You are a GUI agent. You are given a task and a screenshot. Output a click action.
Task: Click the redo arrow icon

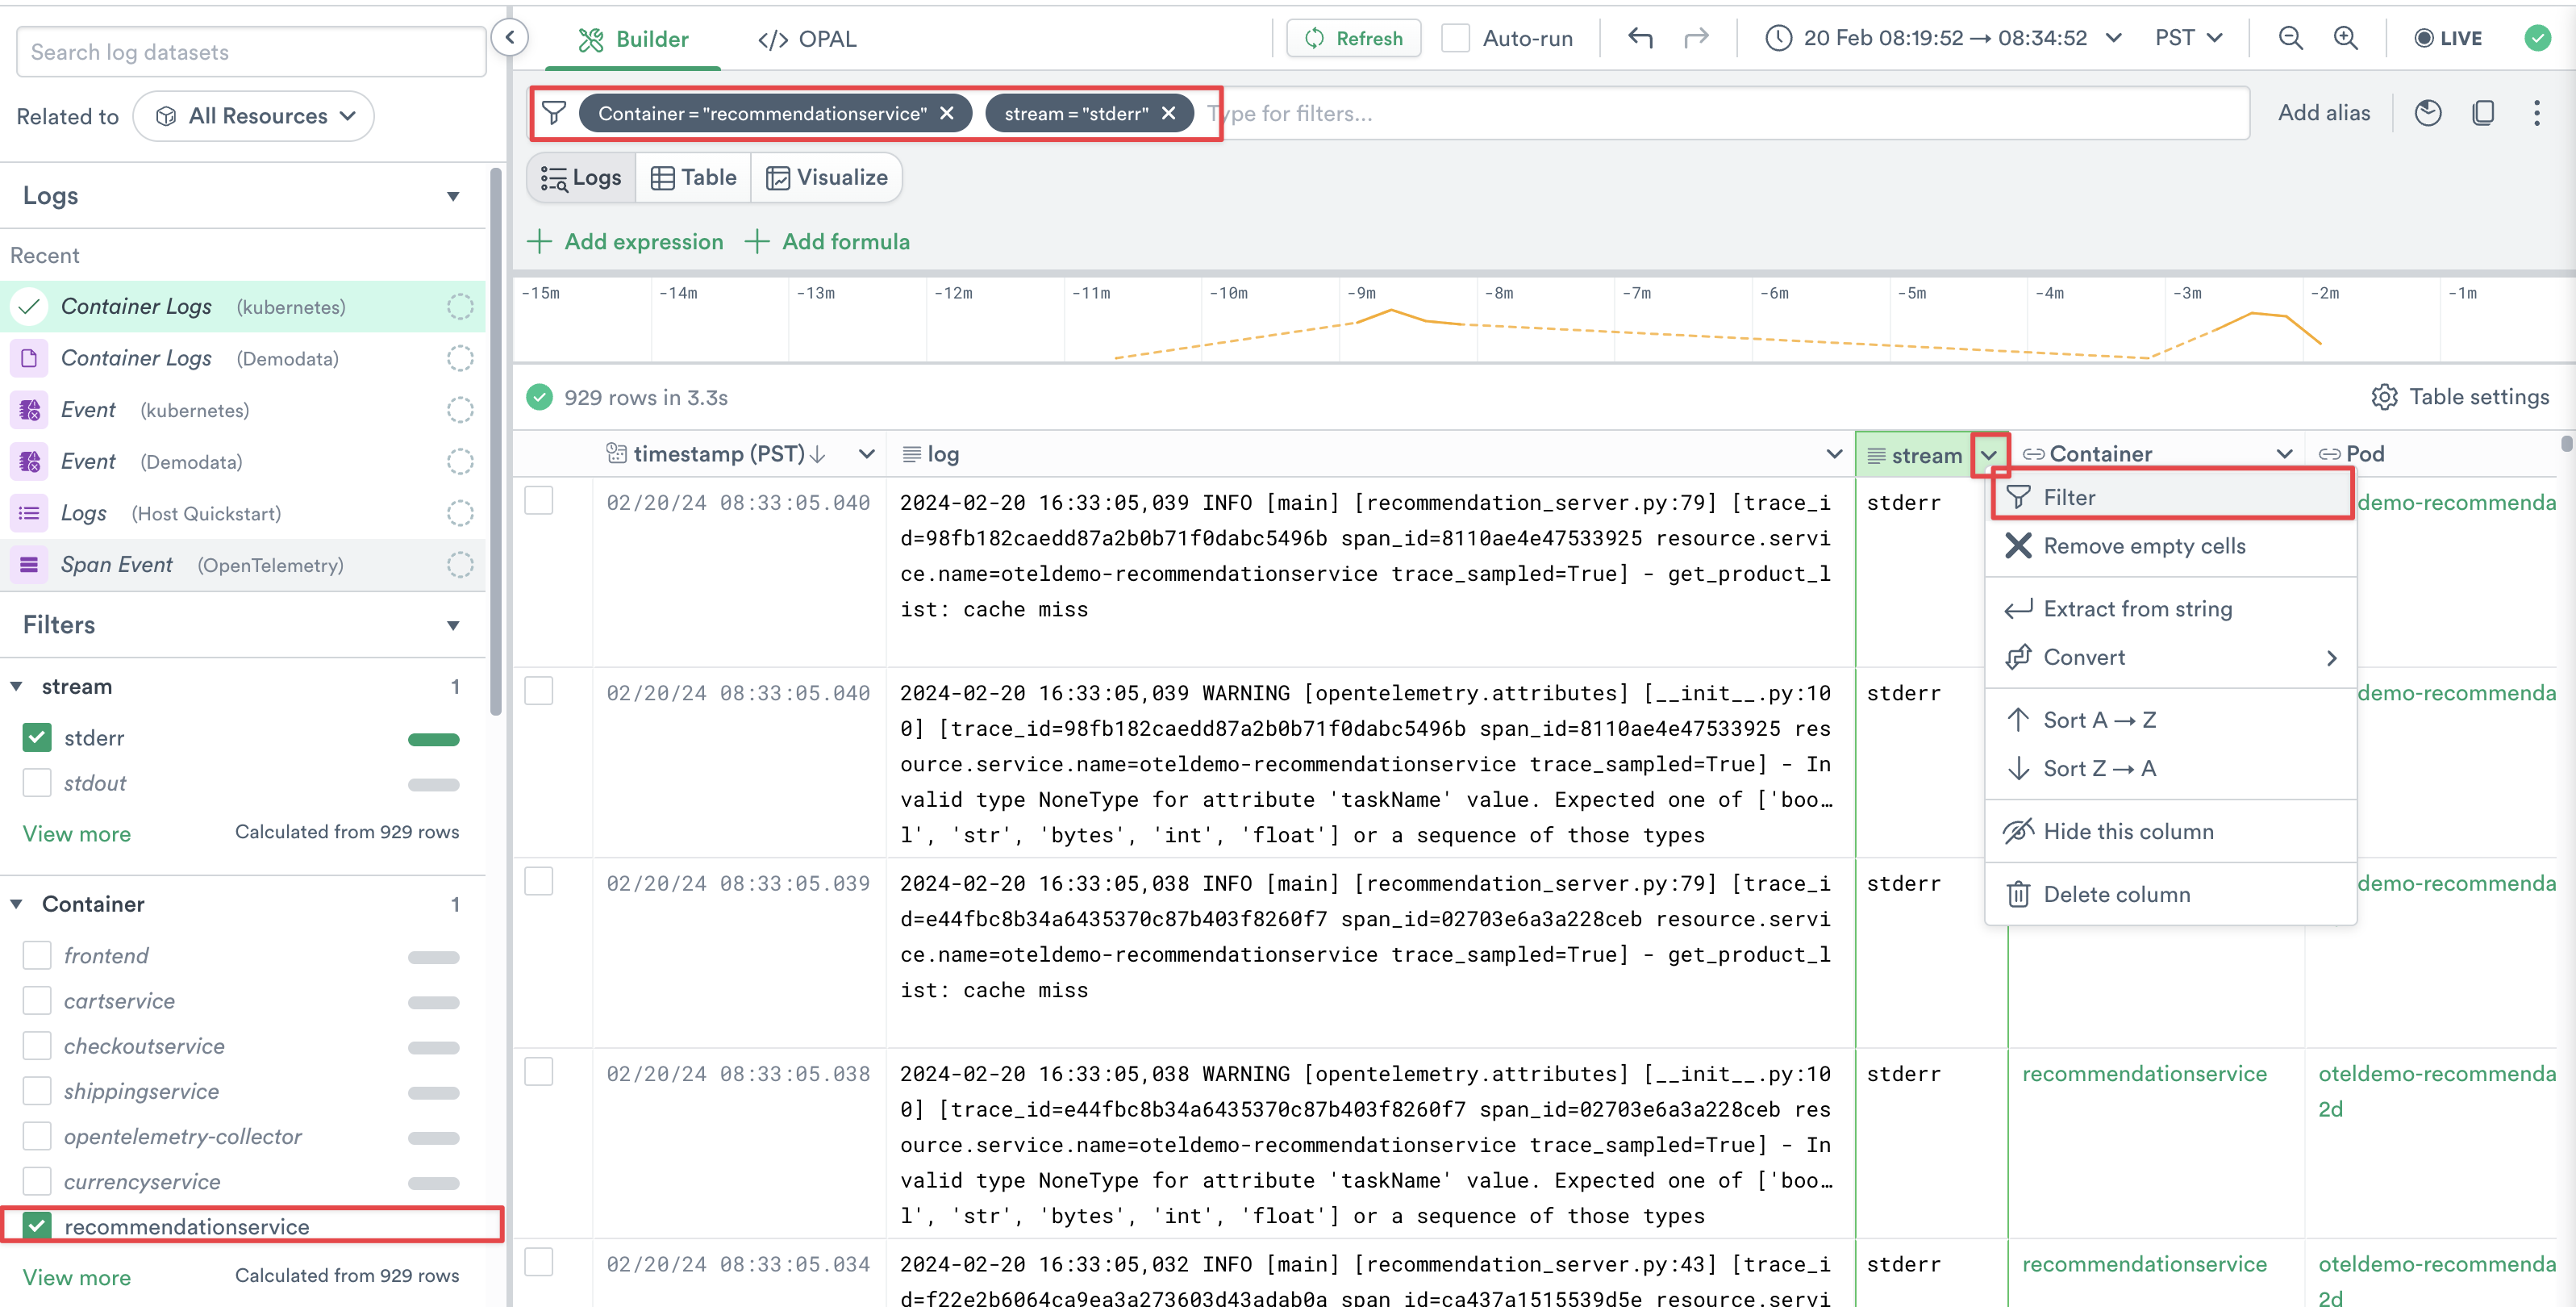(x=1696, y=38)
